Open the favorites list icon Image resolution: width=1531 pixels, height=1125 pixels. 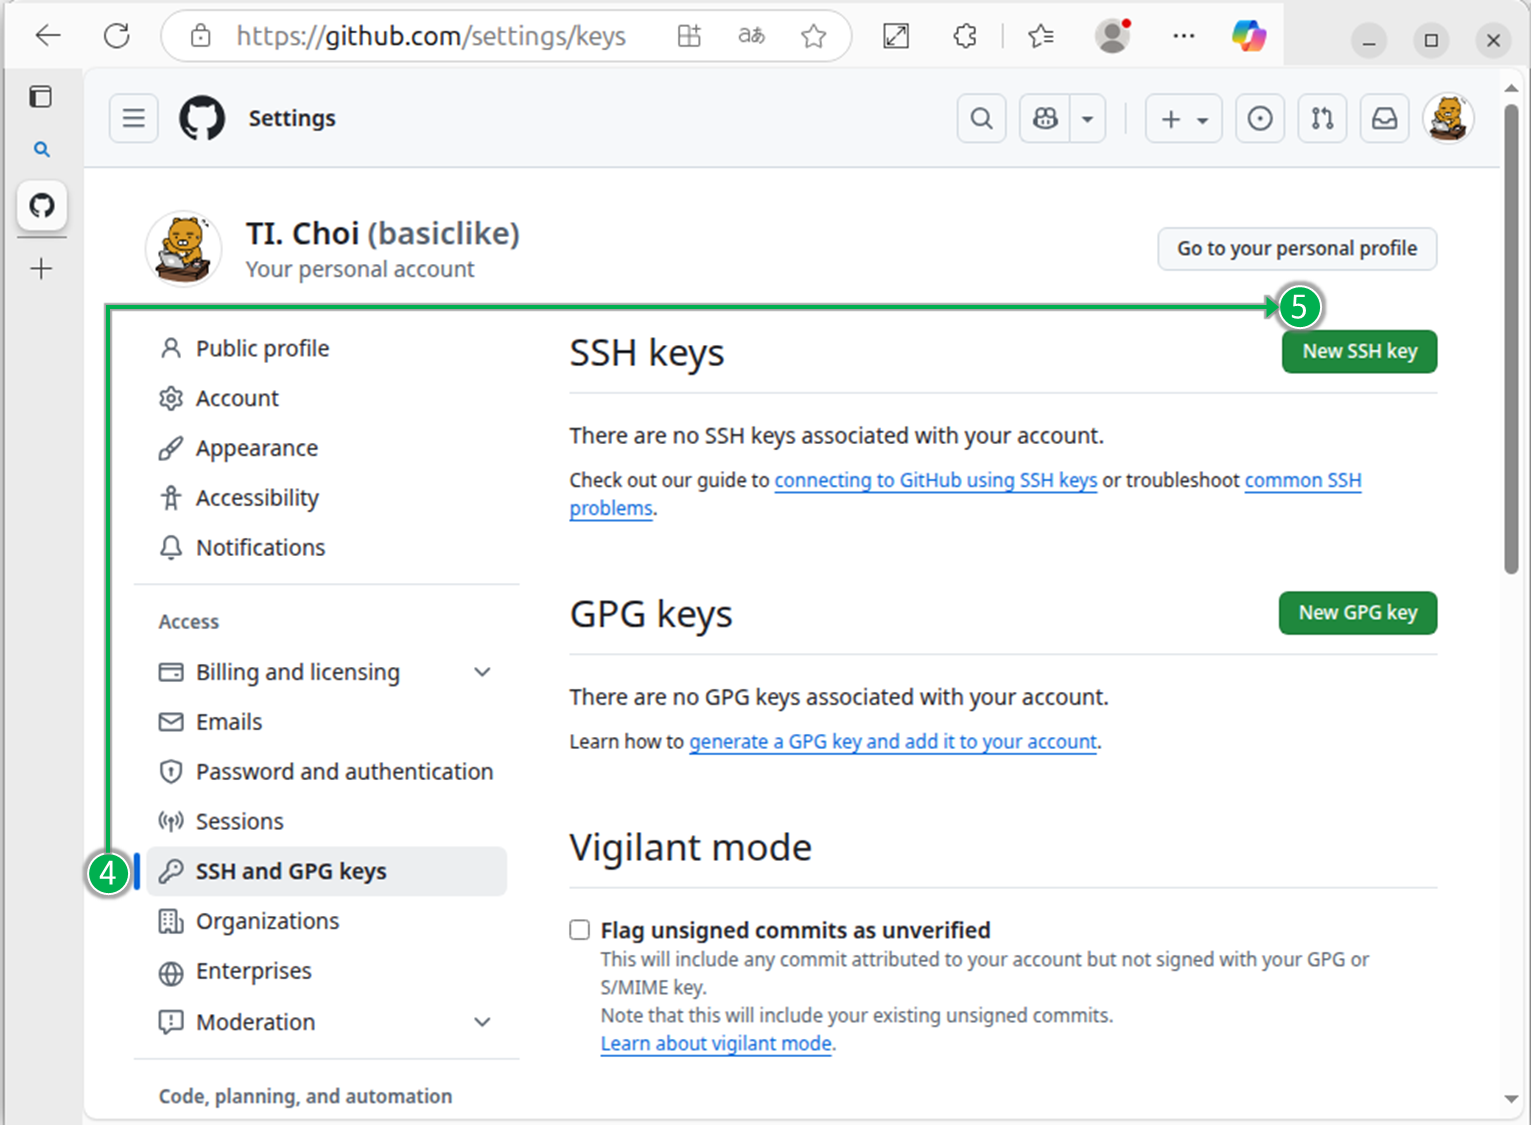[1041, 36]
